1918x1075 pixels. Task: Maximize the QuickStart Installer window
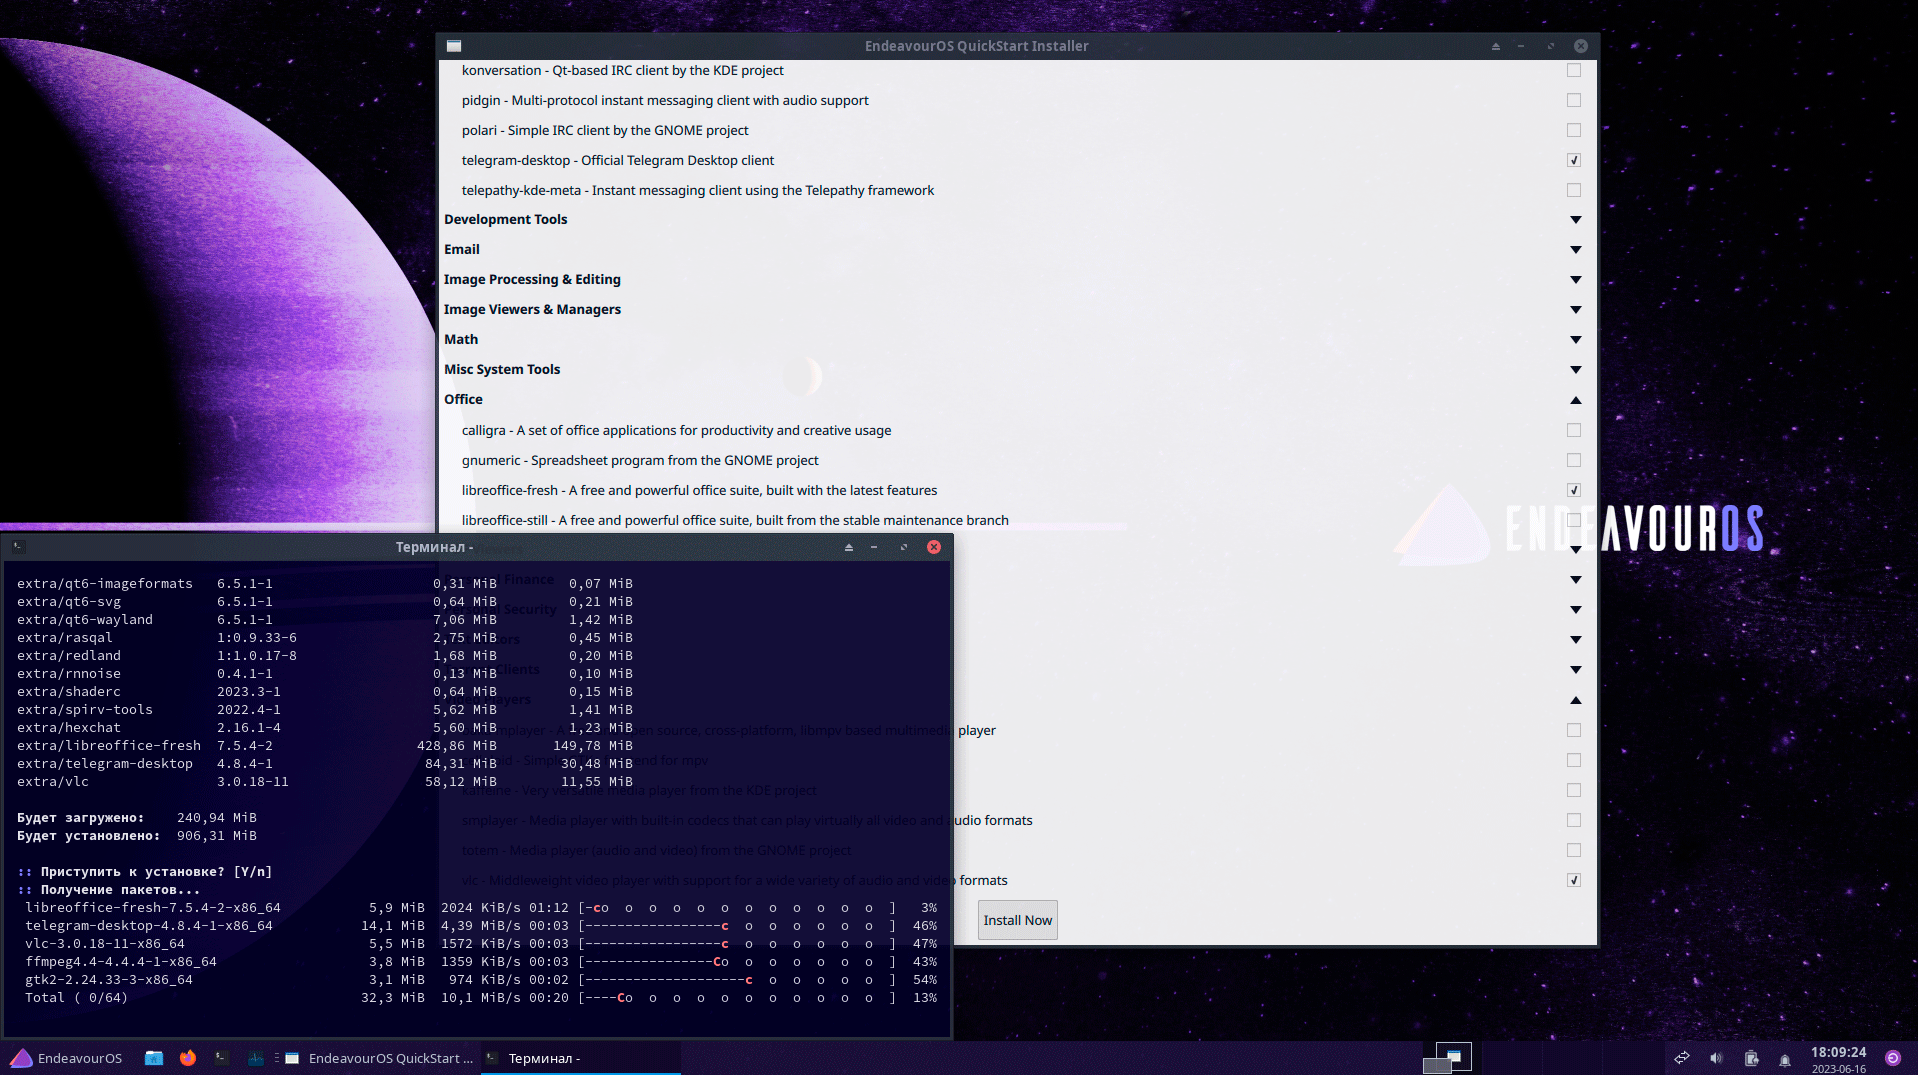pos(1551,46)
